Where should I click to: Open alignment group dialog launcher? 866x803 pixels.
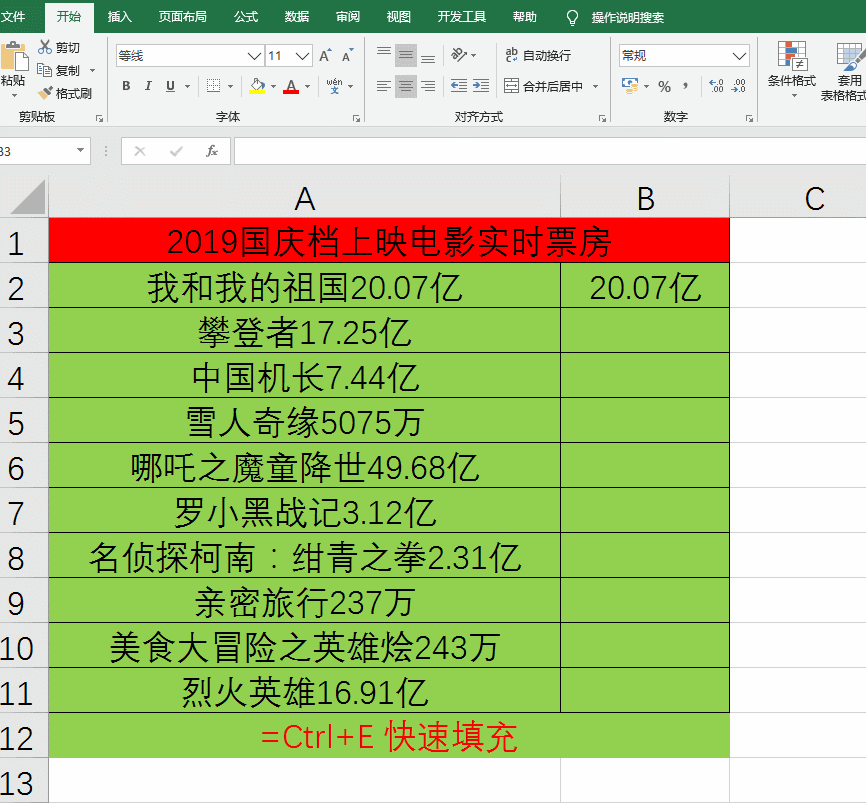pyautogui.click(x=602, y=118)
